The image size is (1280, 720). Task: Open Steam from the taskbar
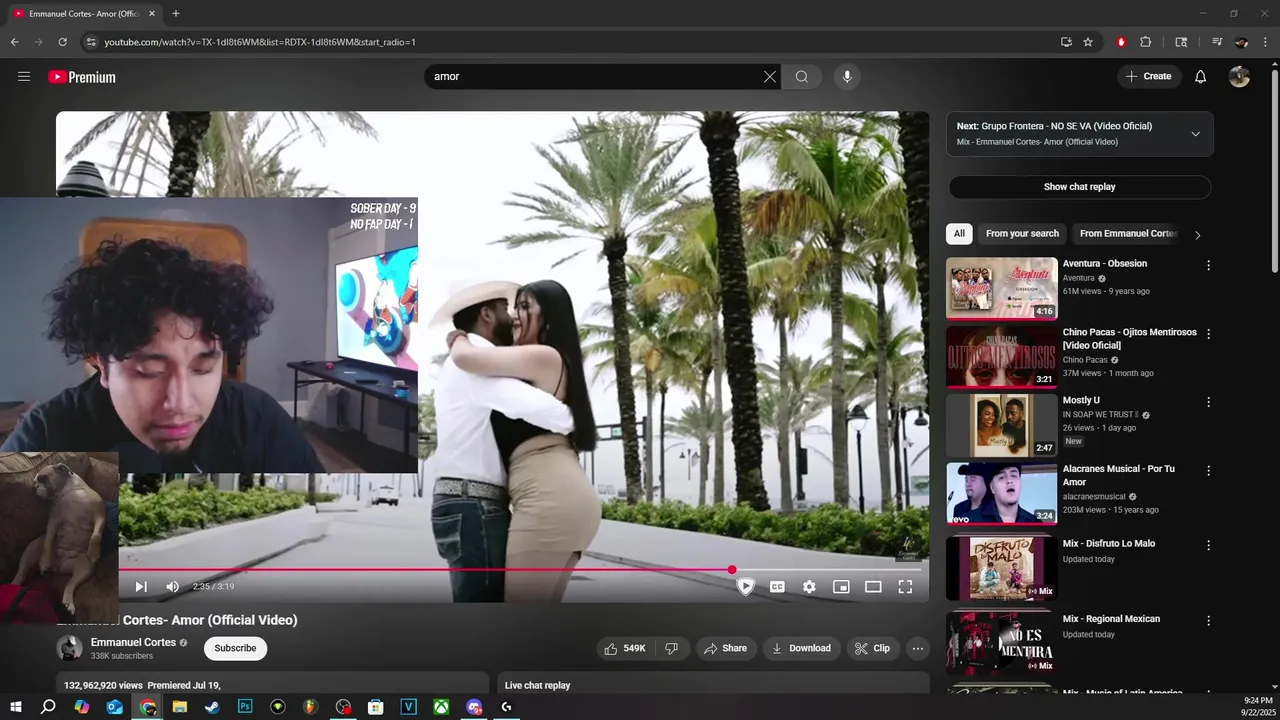pos(212,707)
